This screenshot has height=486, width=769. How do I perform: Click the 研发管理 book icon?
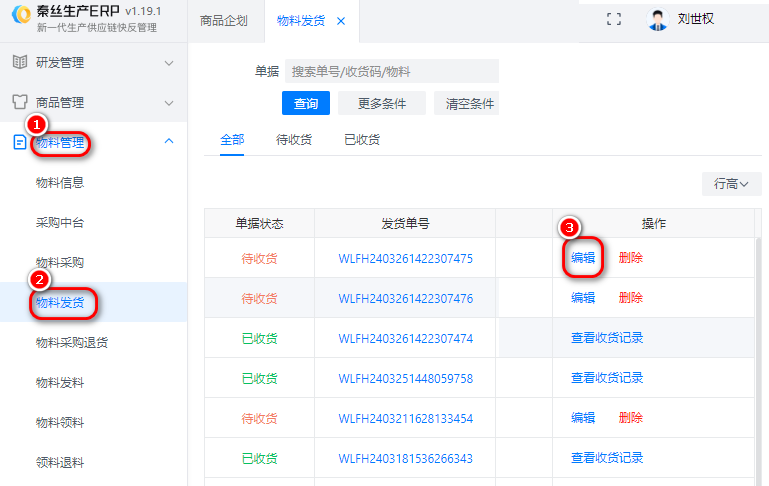pyautogui.click(x=19, y=62)
